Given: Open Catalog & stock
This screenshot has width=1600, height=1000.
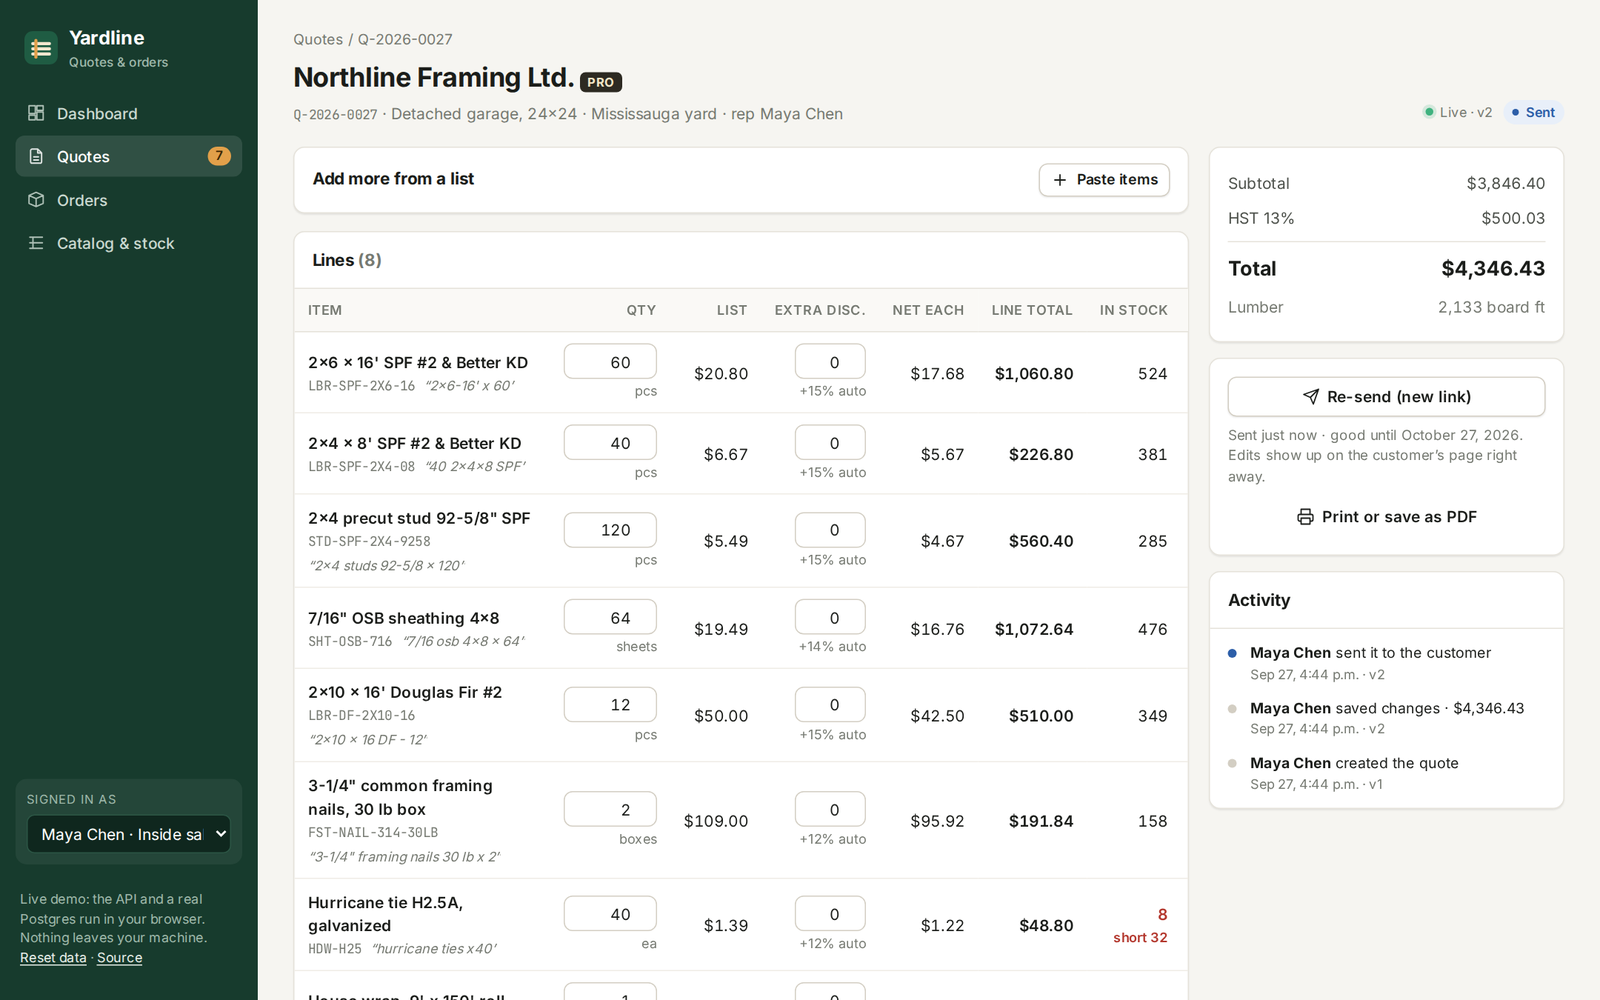Looking at the screenshot, I should [129, 243].
